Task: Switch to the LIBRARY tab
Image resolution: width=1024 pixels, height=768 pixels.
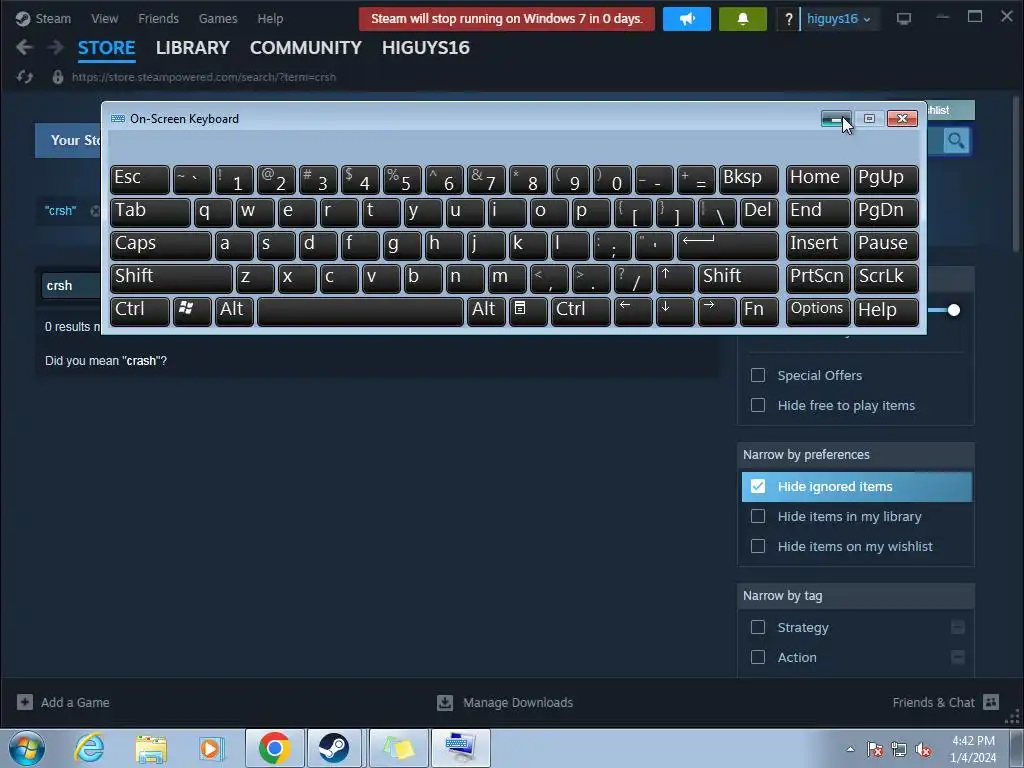Action: [x=193, y=48]
